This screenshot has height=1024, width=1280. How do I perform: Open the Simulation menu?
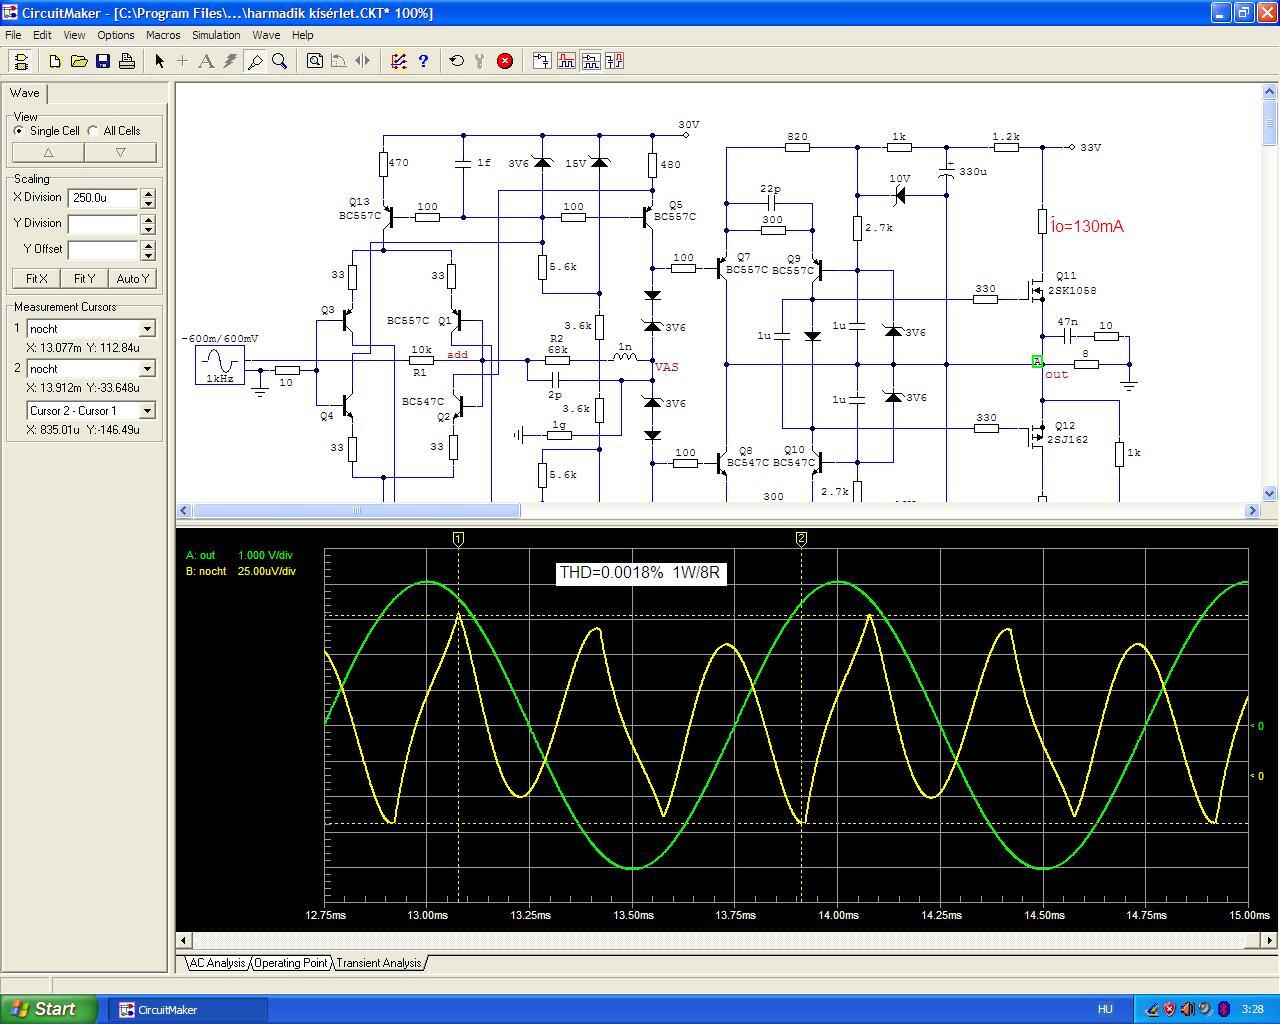[216, 35]
